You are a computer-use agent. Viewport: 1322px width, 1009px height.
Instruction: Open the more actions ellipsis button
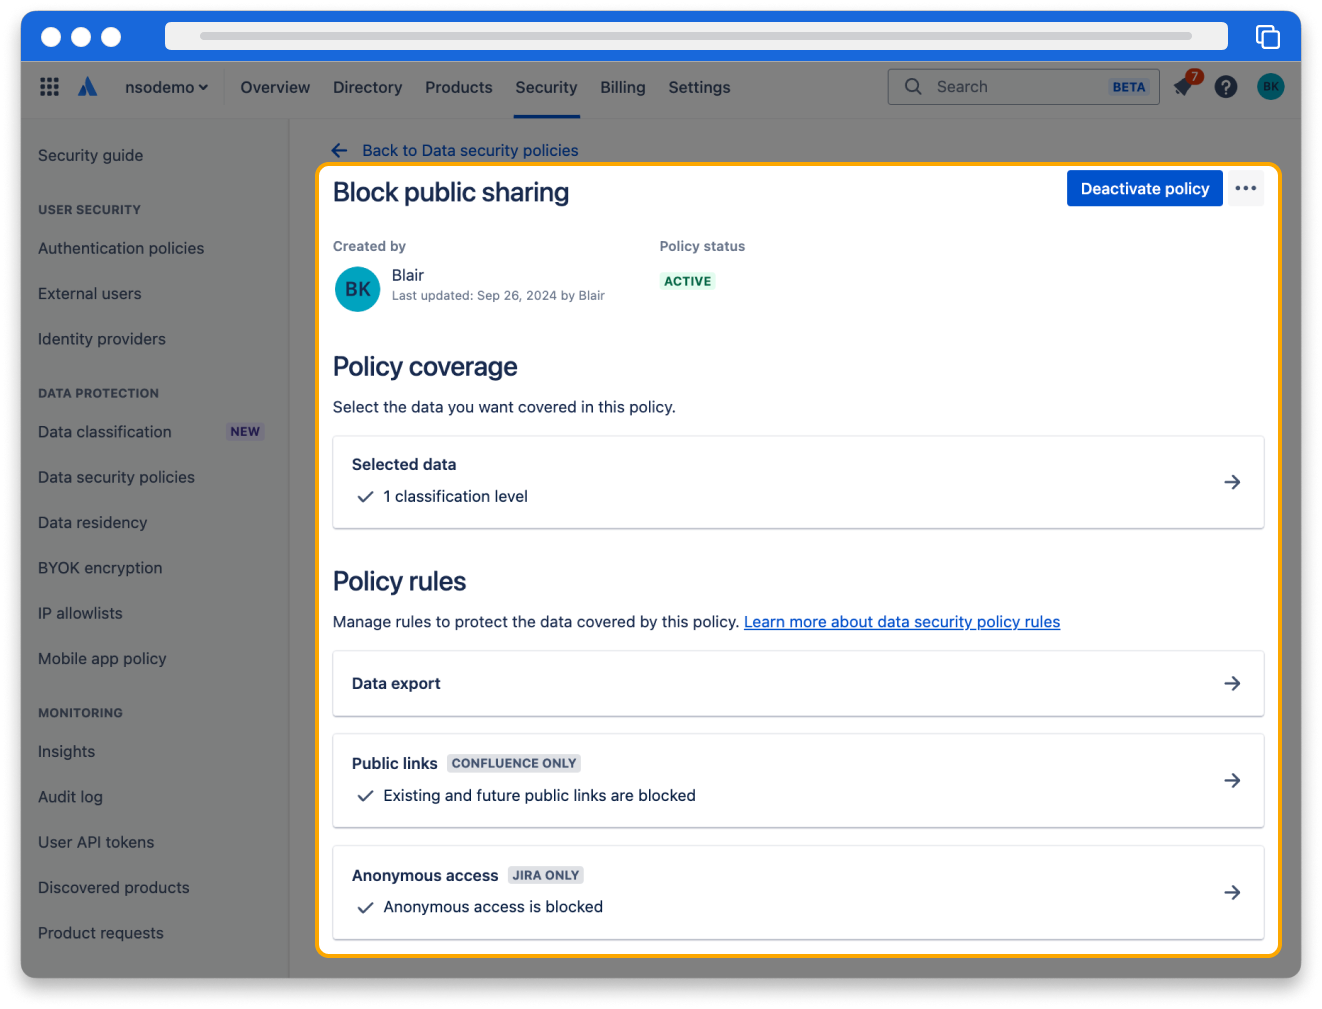tap(1245, 188)
